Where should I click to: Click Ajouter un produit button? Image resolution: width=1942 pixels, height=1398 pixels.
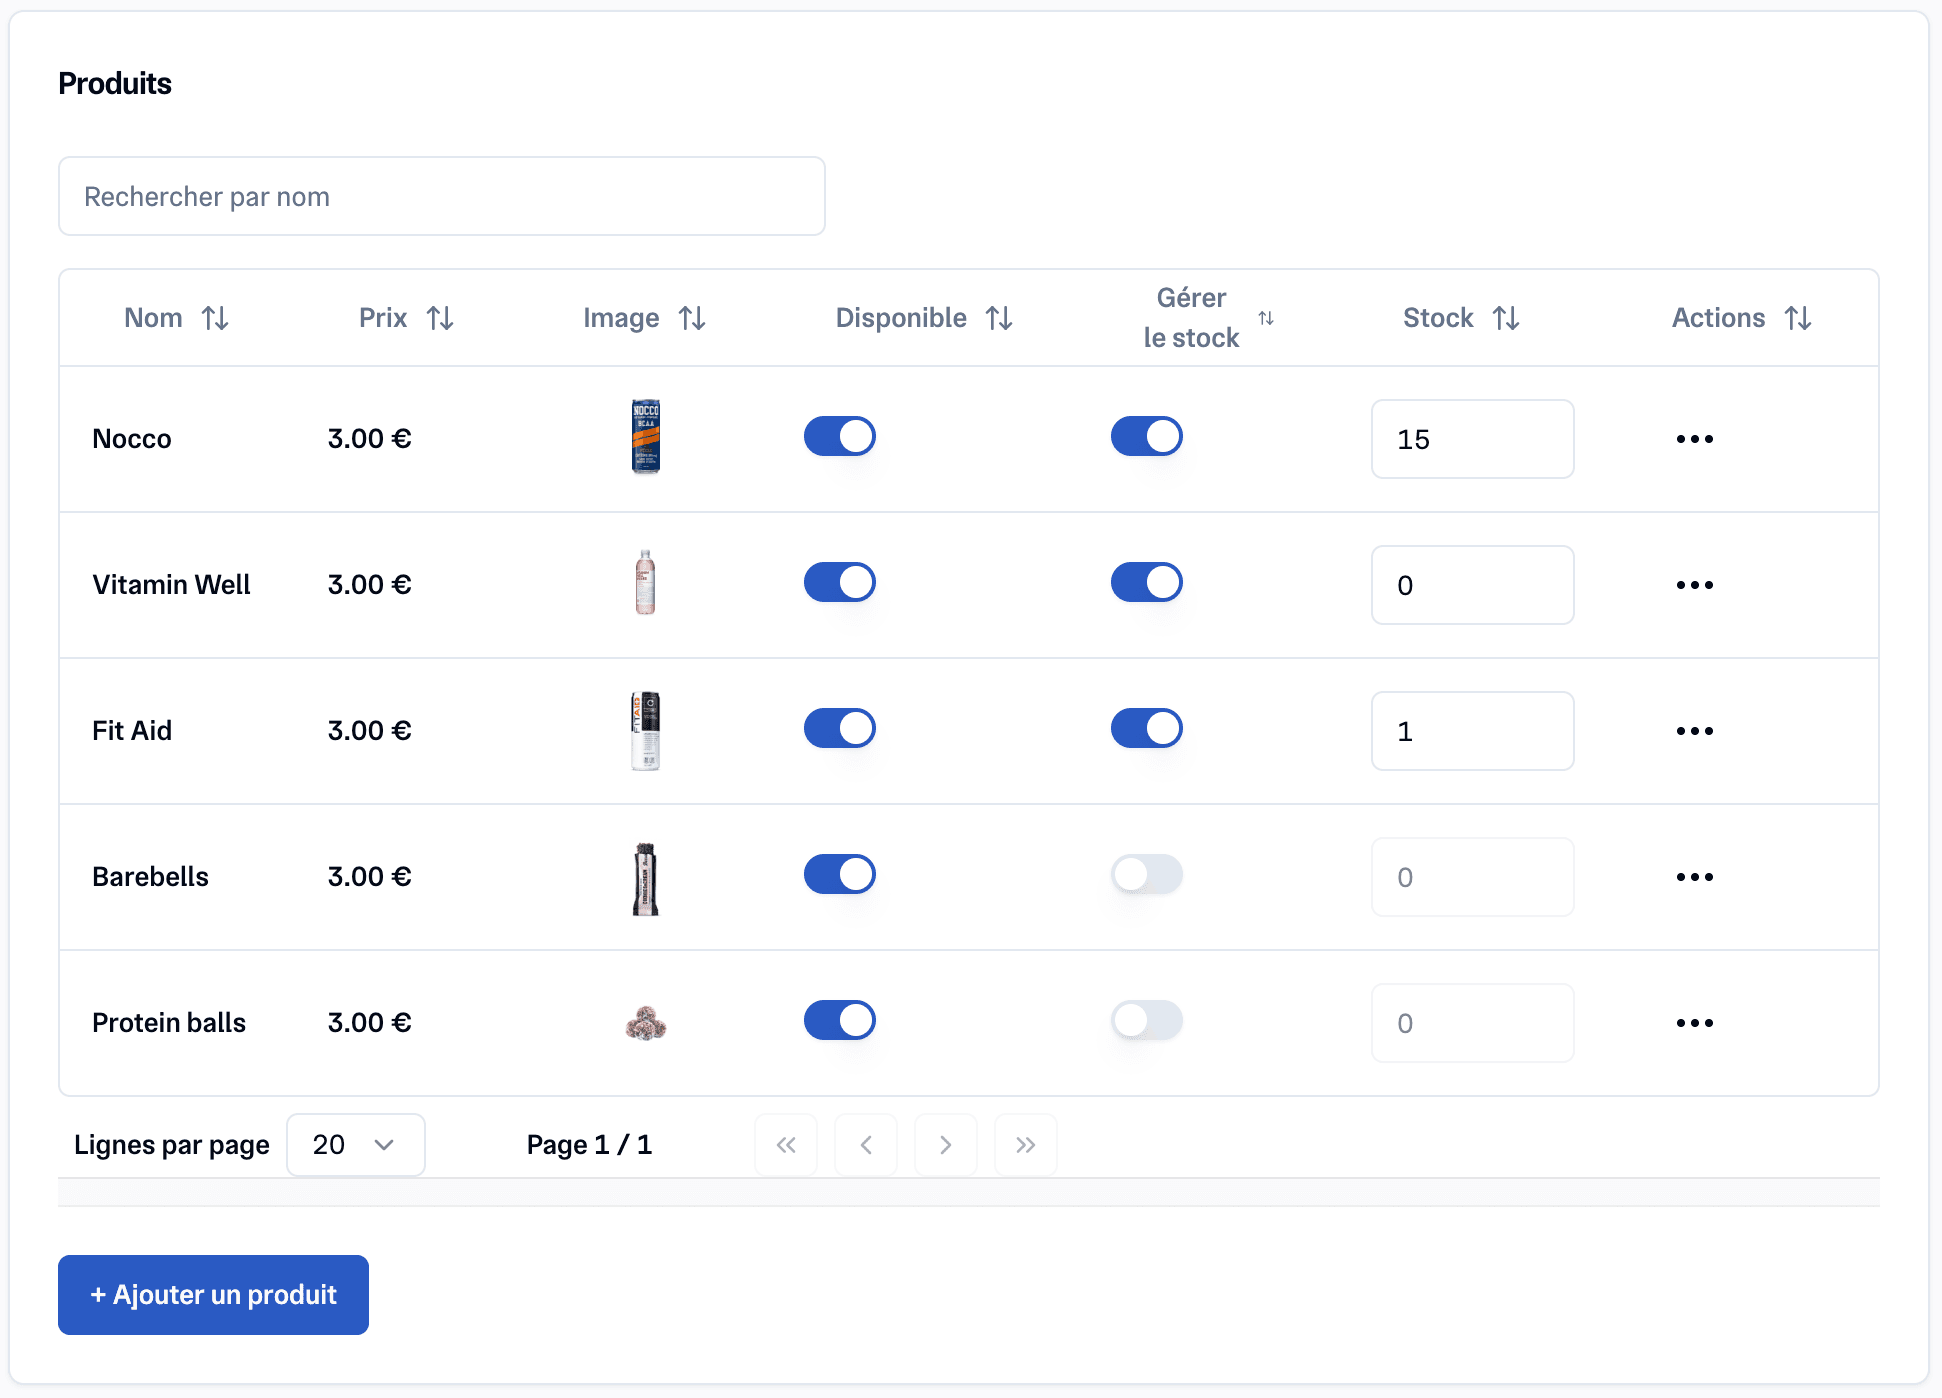(213, 1295)
